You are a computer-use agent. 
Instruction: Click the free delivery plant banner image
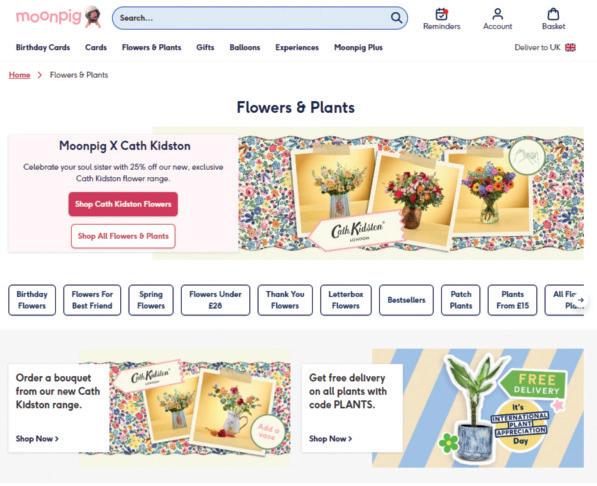pos(478,408)
